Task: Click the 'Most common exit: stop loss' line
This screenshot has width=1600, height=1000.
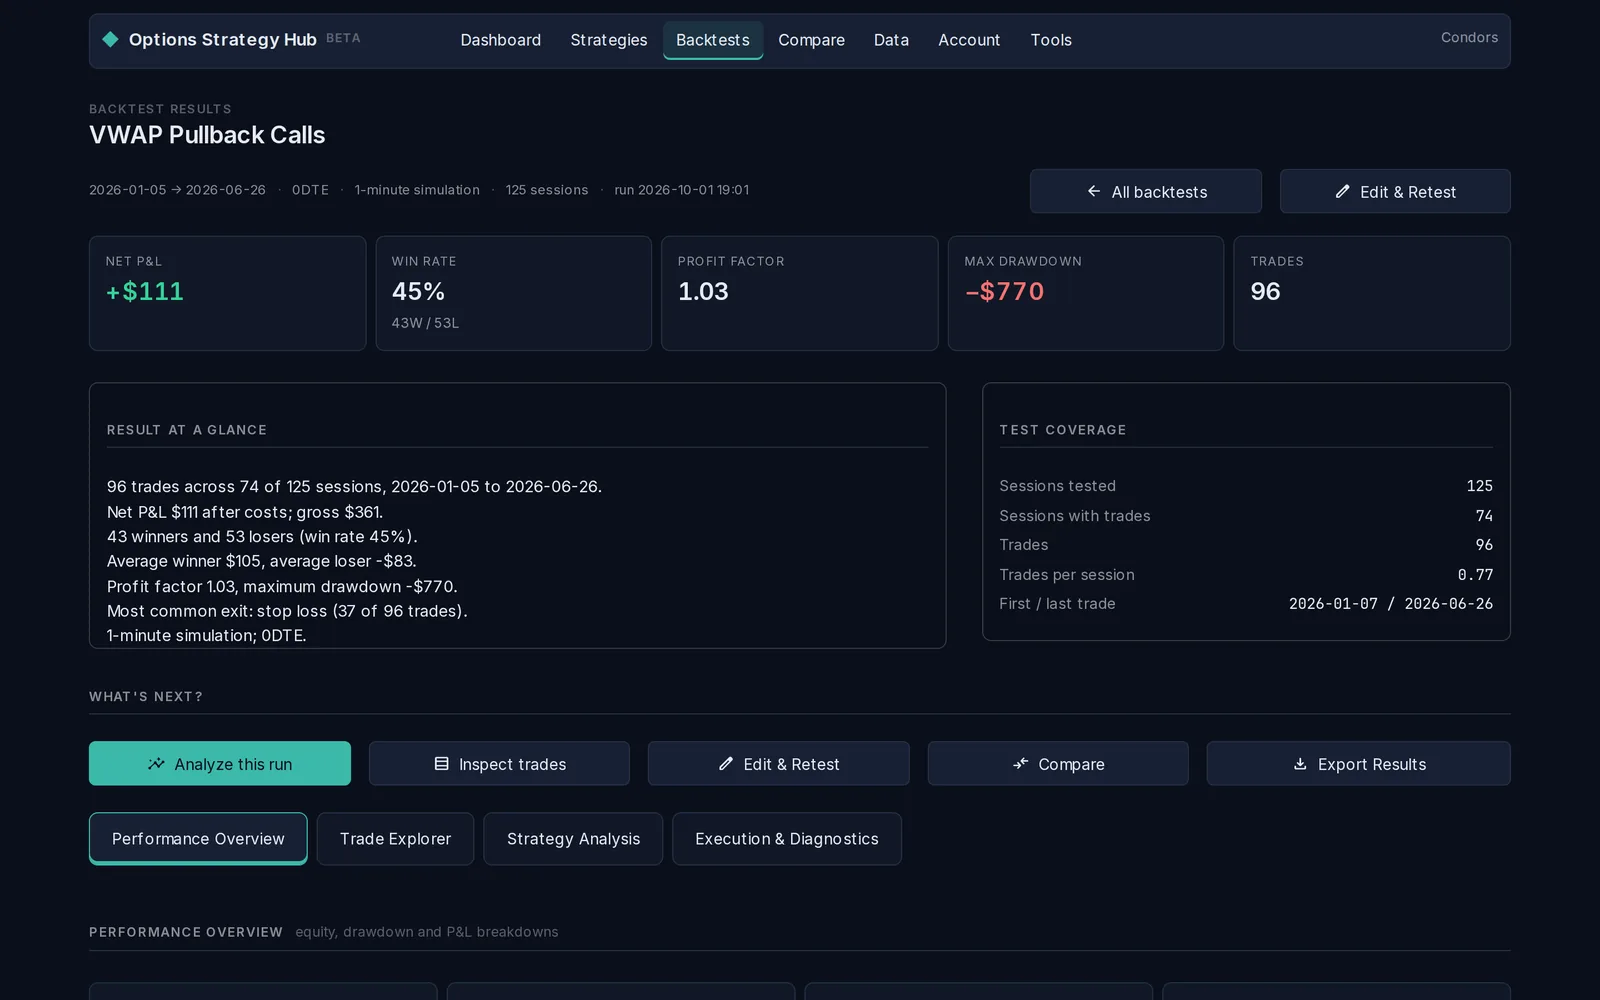Action: 287,611
